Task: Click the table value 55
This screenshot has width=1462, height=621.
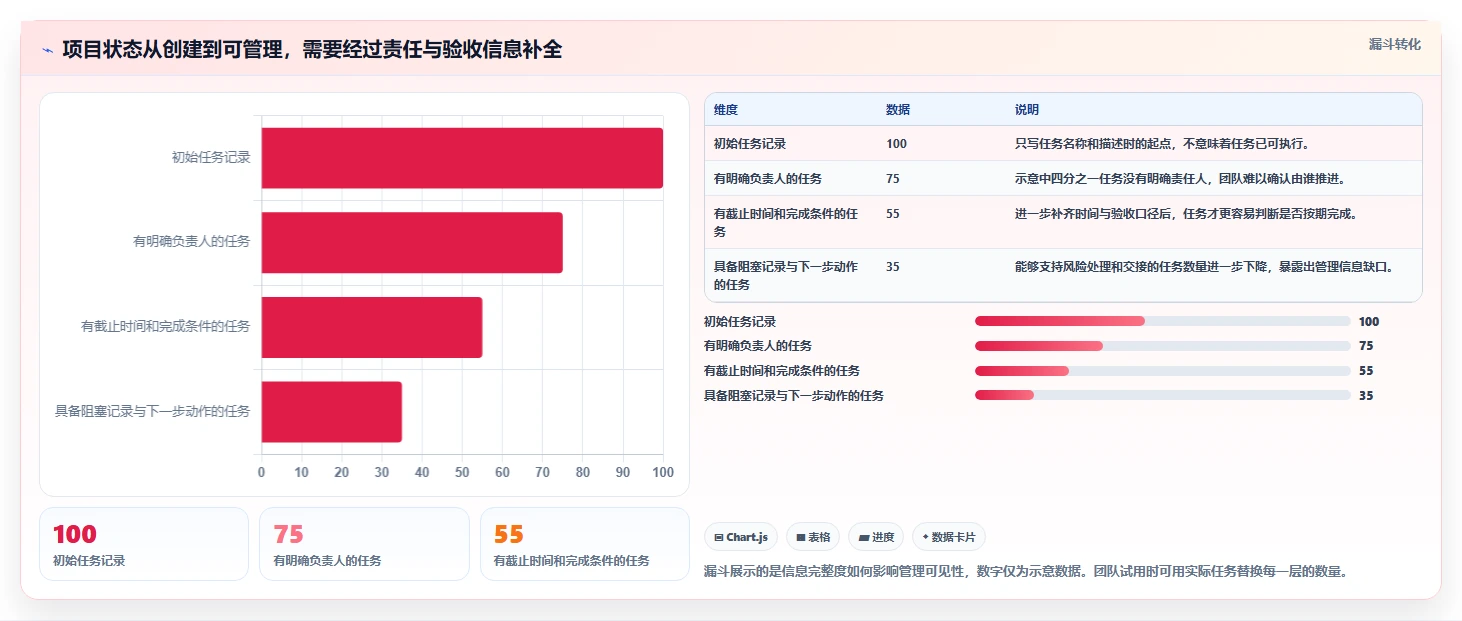Action: 893,214
